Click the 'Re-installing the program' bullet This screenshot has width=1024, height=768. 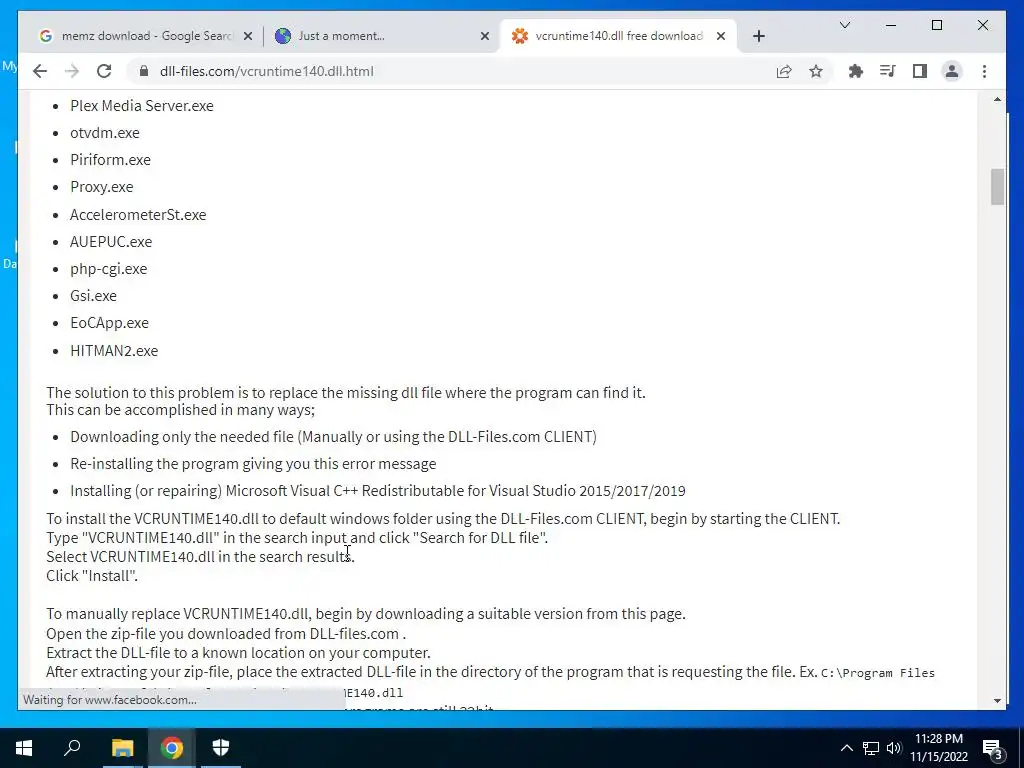[253, 464]
